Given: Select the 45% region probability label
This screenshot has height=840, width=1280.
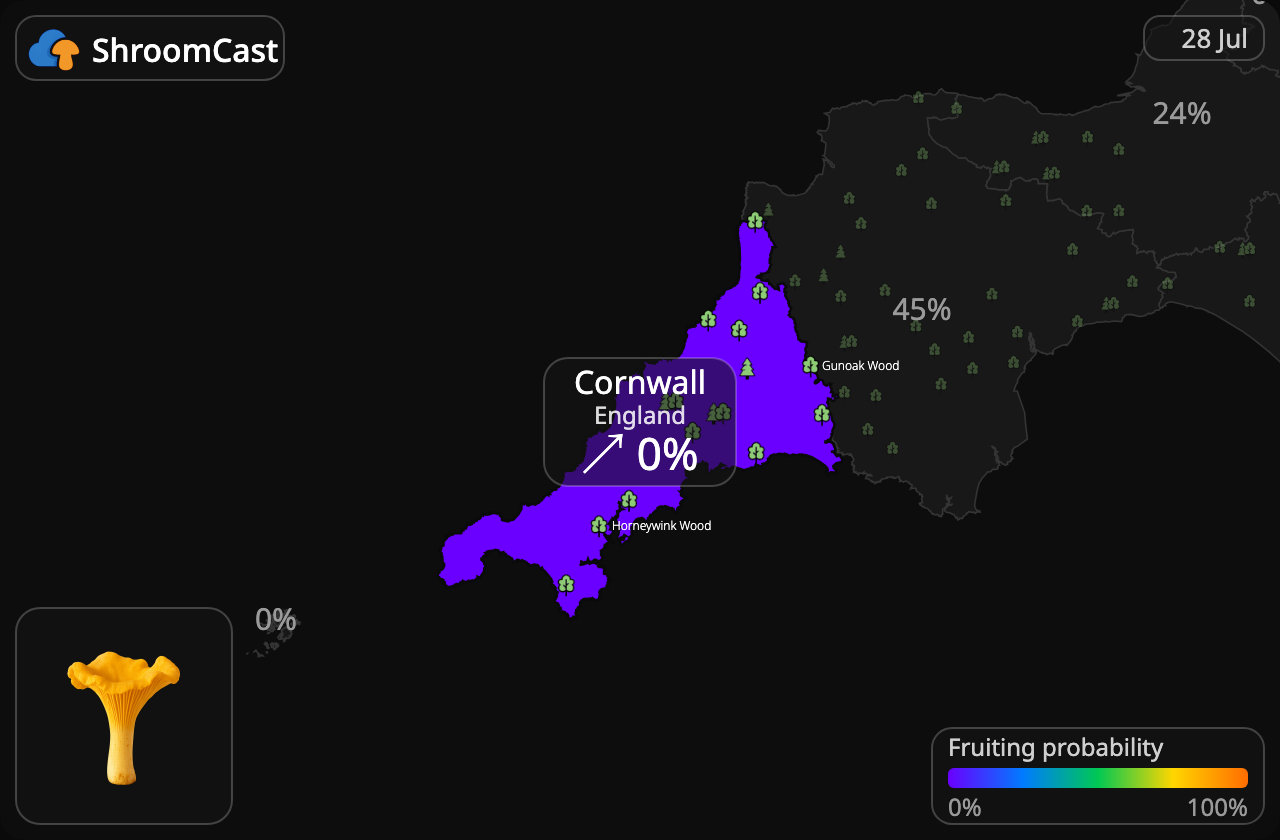Looking at the screenshot, I should pos(921,310).
